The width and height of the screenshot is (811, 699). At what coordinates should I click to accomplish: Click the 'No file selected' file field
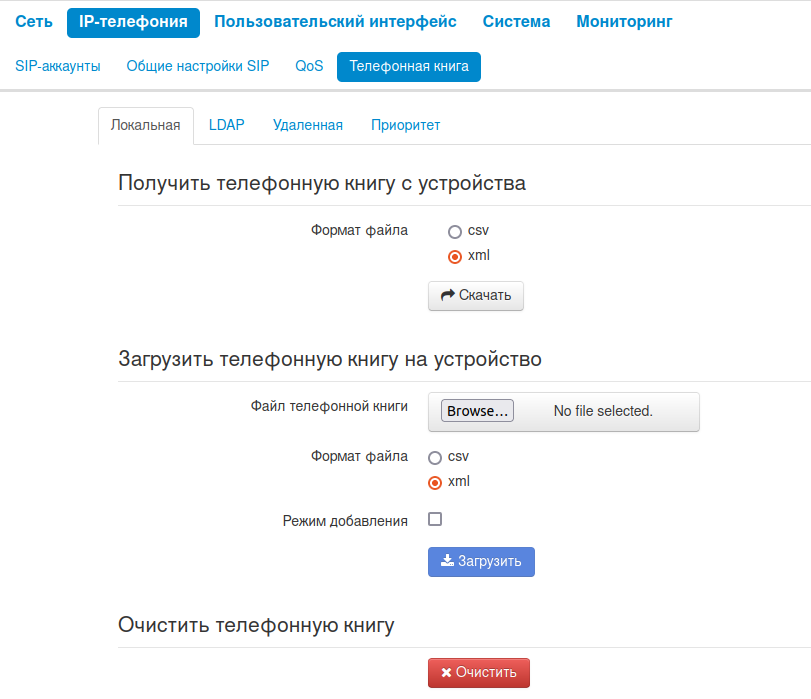[603, 411]
